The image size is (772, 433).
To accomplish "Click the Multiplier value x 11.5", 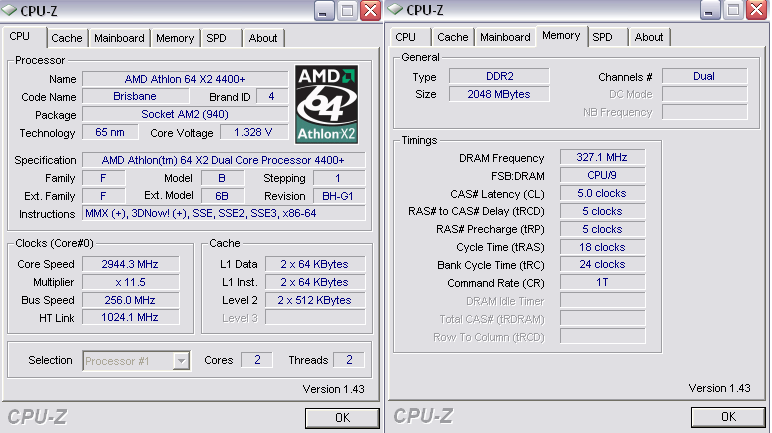I will pyautogui.click(x=130, y=282).
